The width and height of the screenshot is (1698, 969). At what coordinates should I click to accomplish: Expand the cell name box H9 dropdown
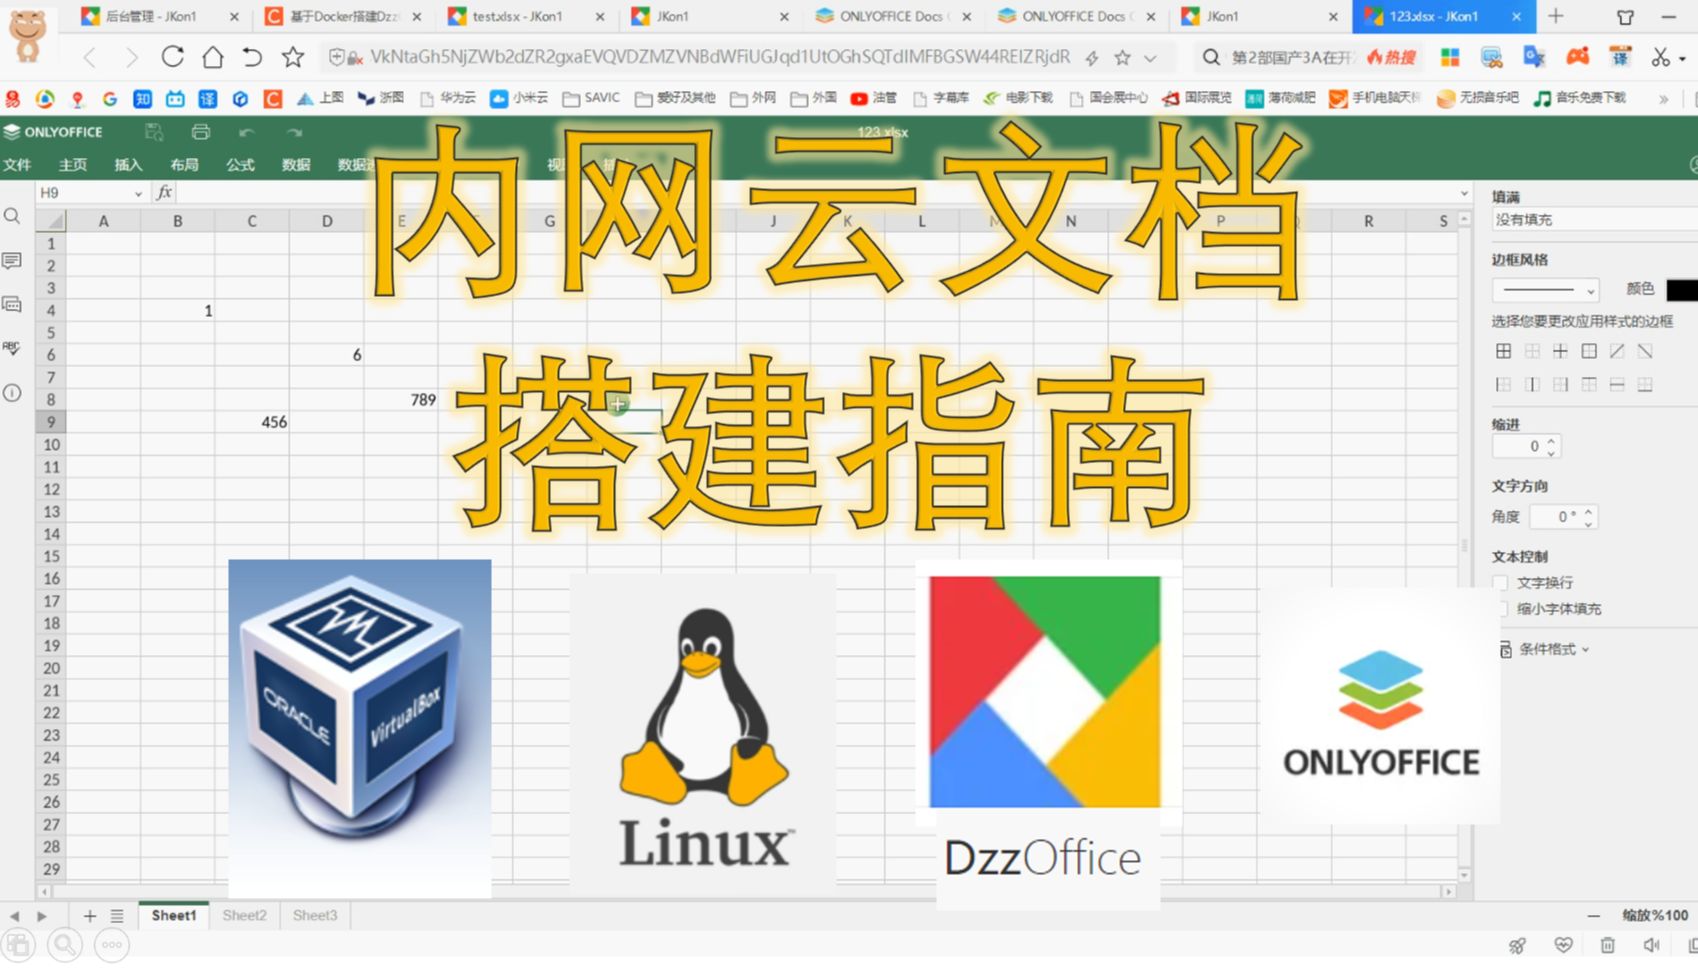138,193
